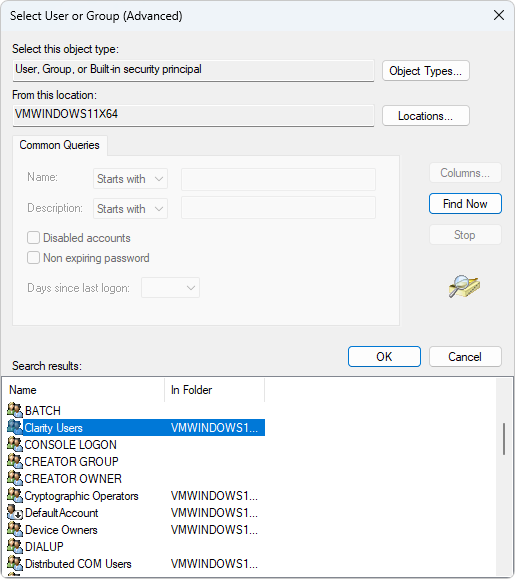The height and width of the screenshot is (579, 515).
Task: Select the CONSOLE LOGON group icon
Action: click(15, 444)
